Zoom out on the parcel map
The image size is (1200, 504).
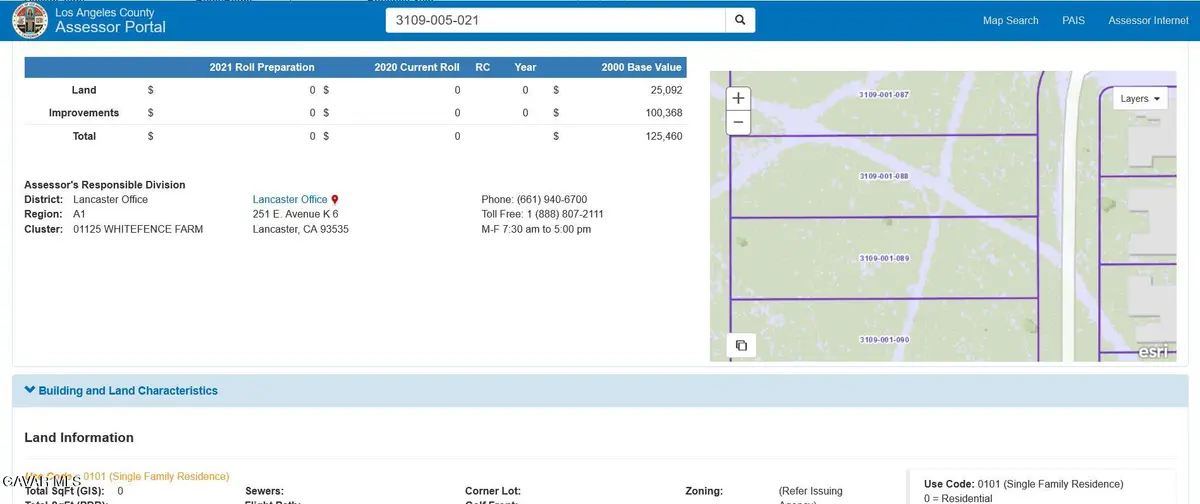(x=738, y=122)
